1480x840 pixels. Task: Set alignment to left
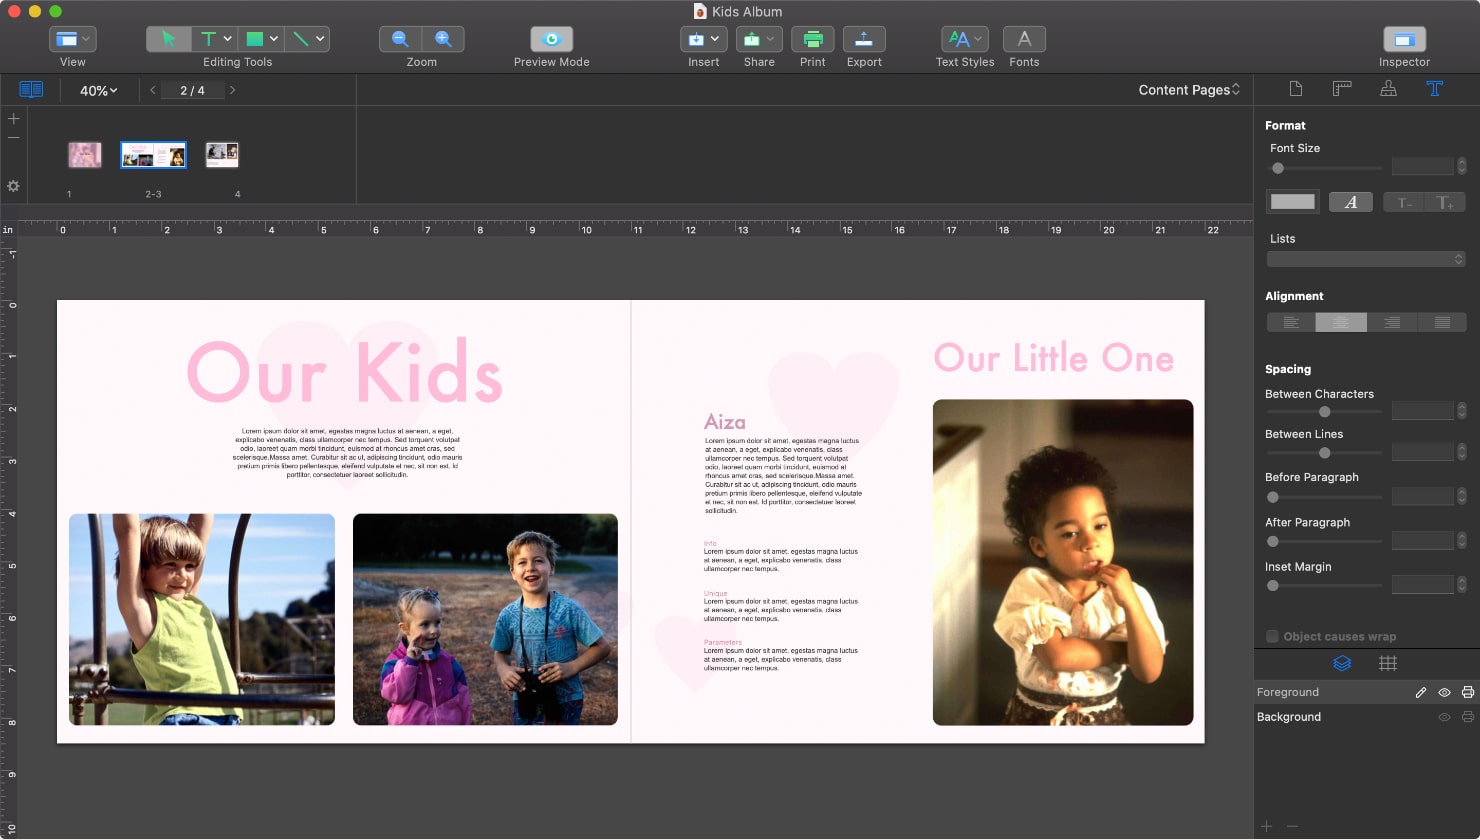1291,322
